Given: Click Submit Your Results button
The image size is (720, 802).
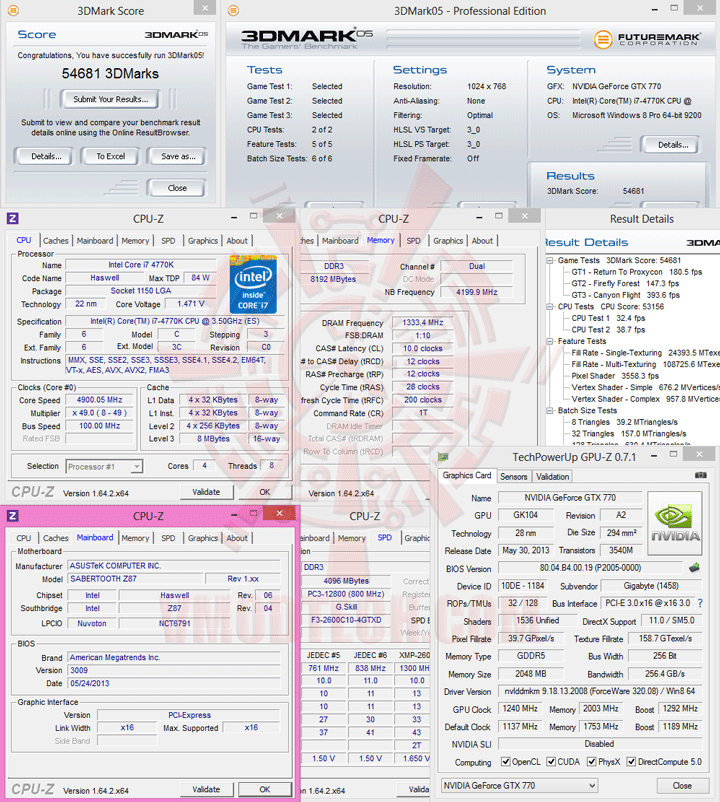Looking at the screenshot, I should [110, 99].
